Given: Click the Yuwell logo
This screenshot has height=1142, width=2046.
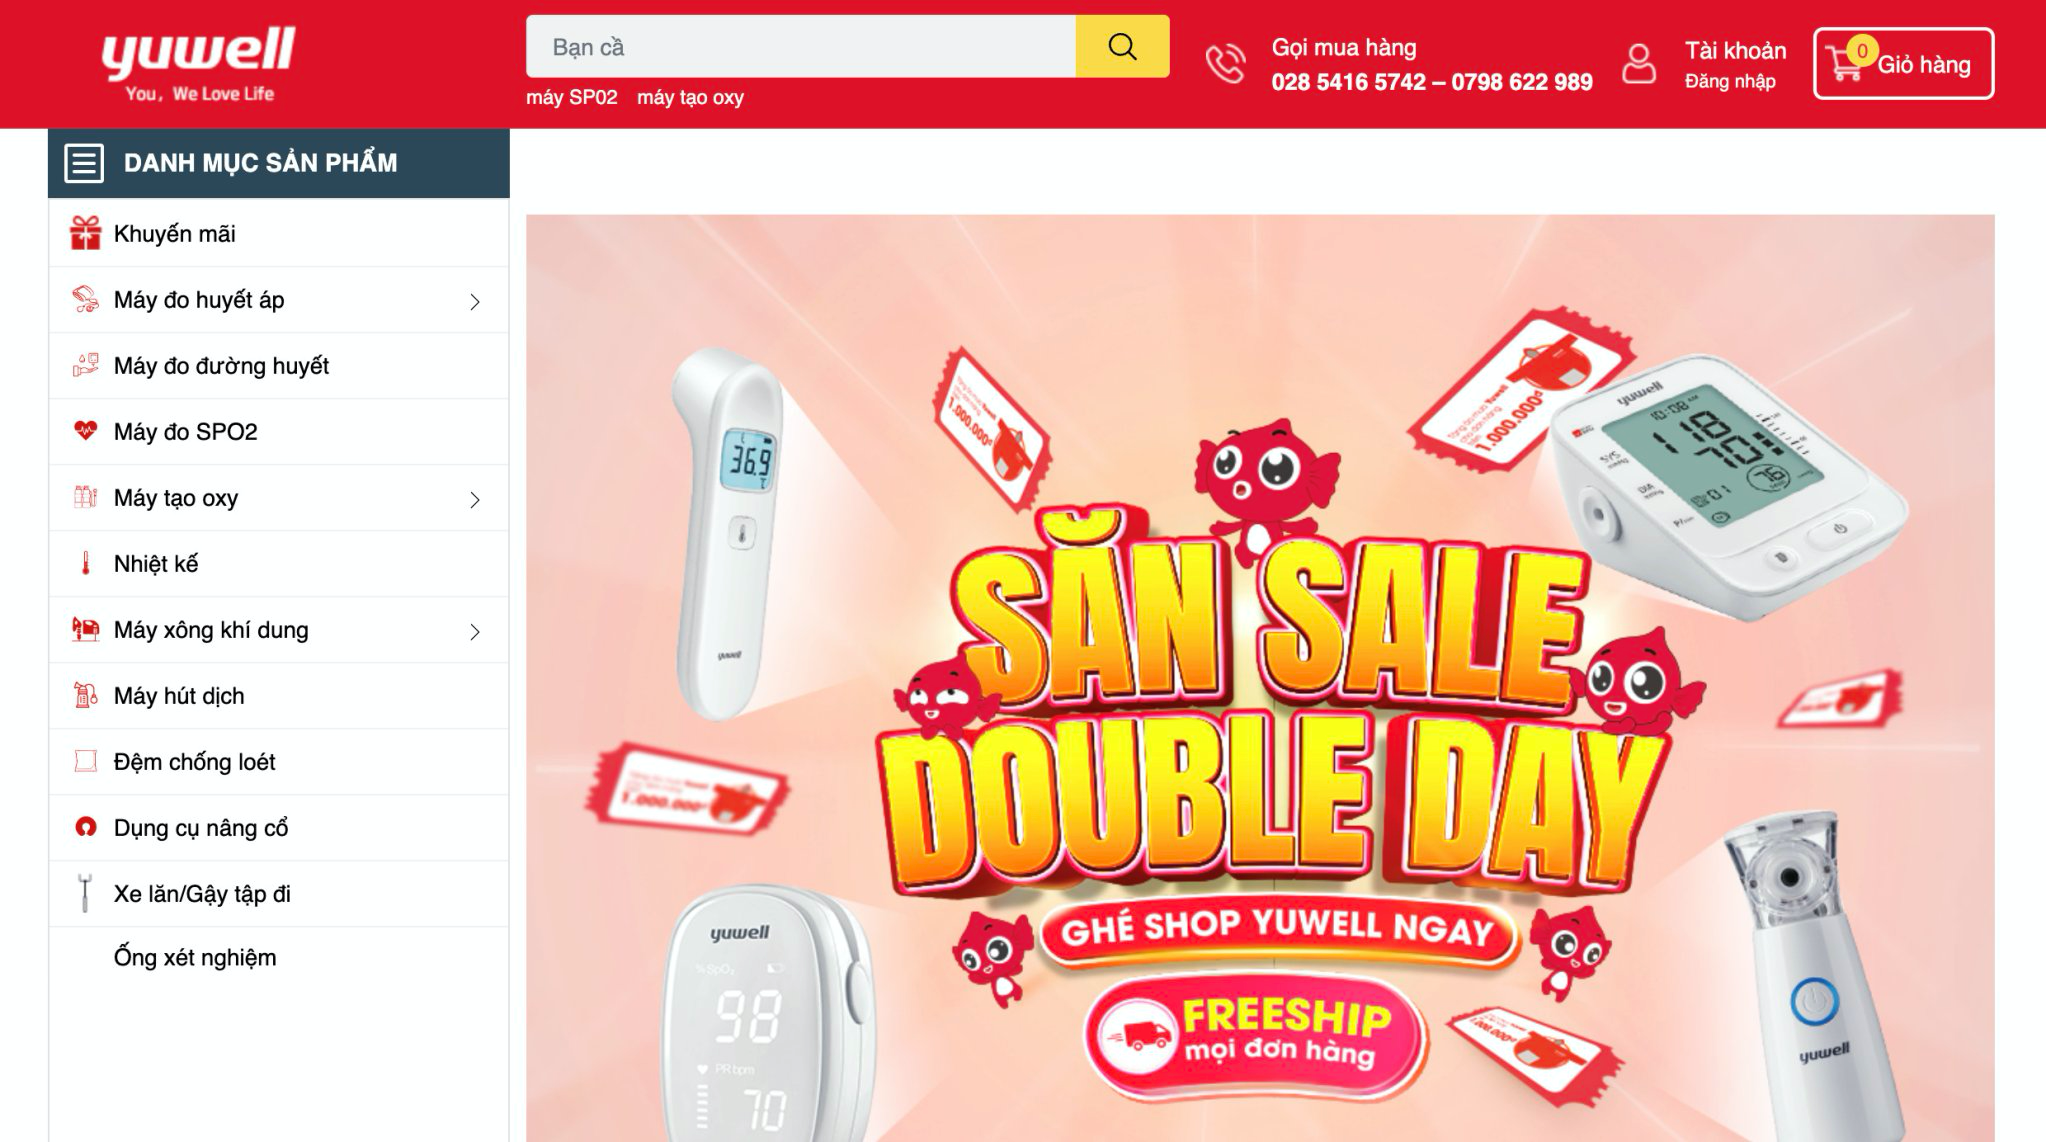Looking at the screenshot, I should click(x=198, y=64).
